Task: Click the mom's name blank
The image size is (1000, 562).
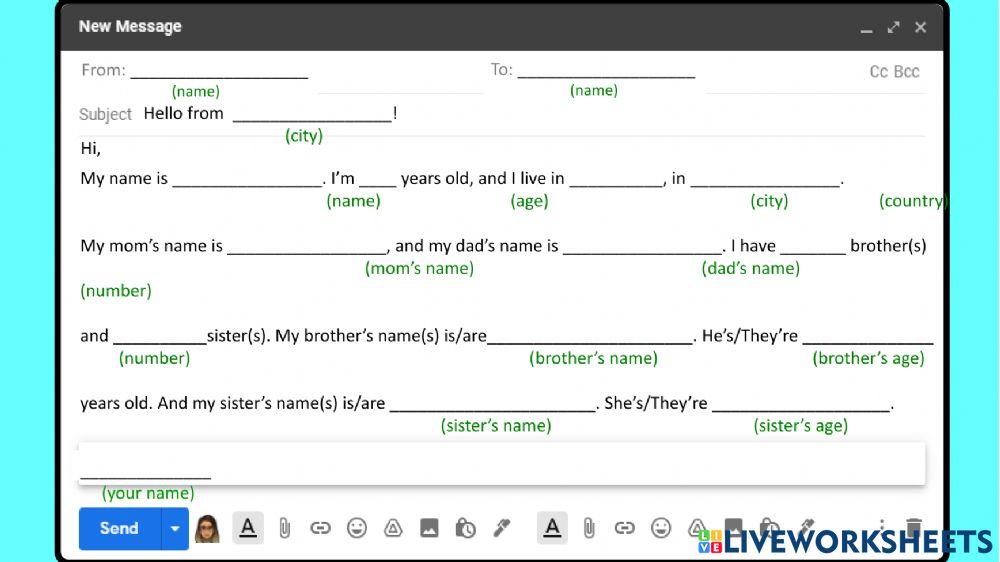Action: 307,247
